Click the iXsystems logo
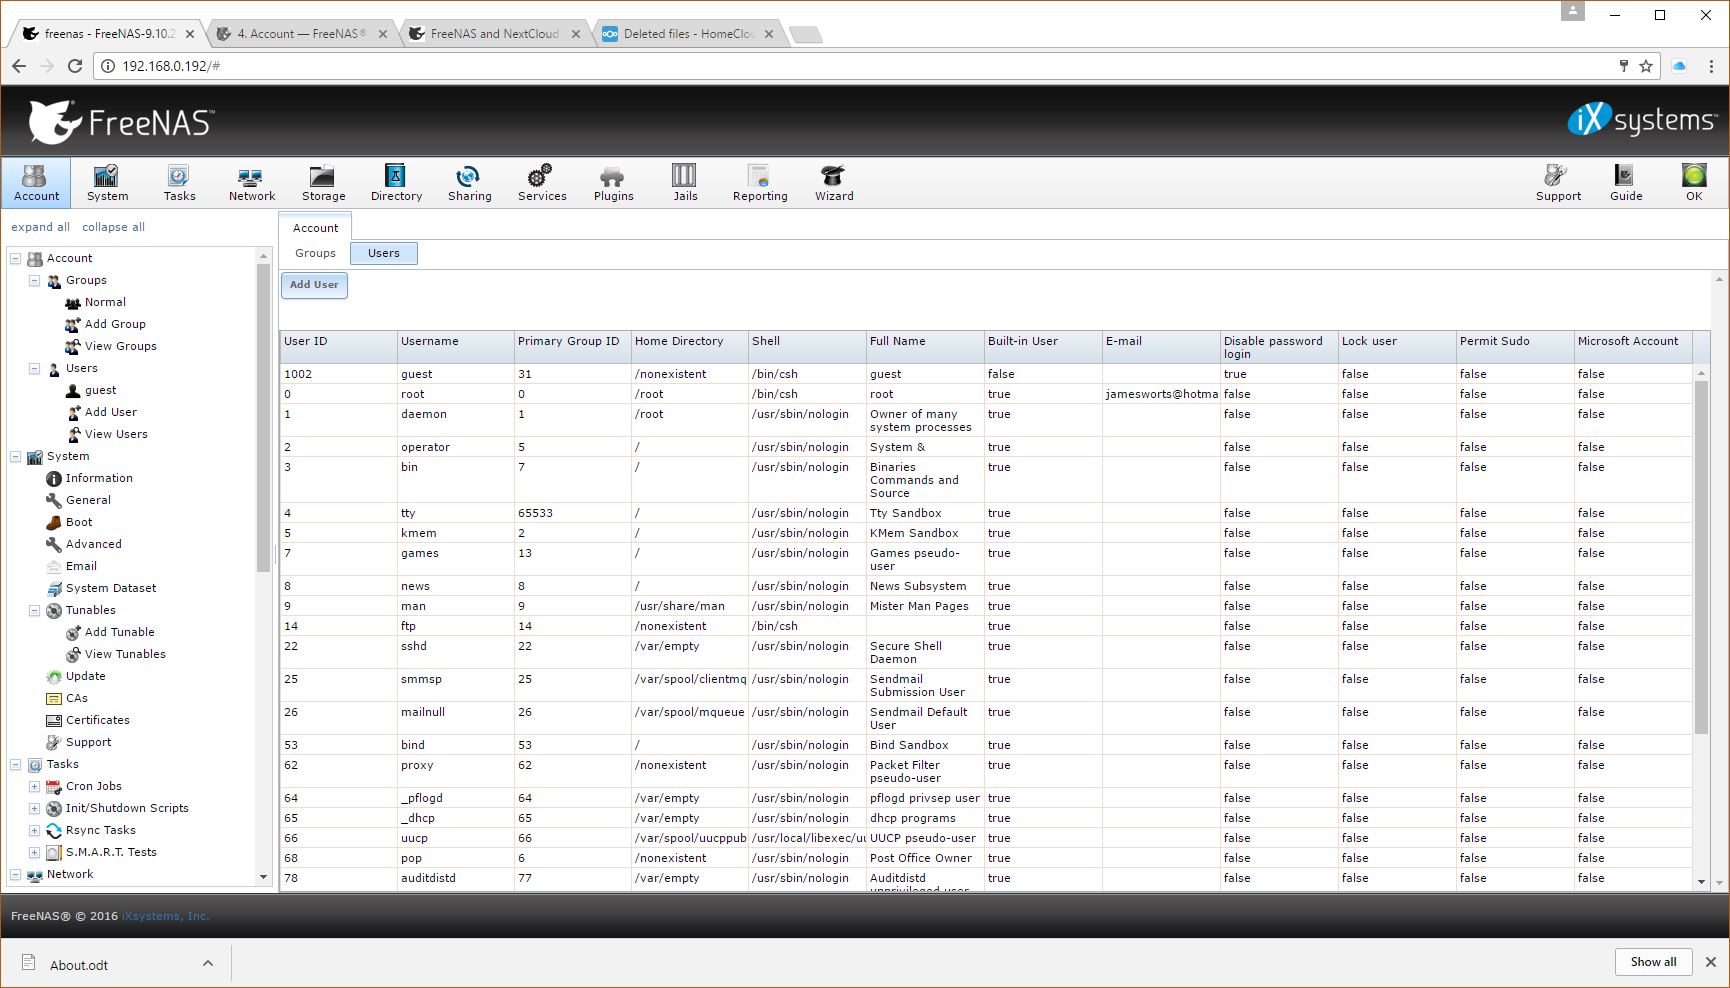This screenshot has height=988, width=1730. point(1641,120)
